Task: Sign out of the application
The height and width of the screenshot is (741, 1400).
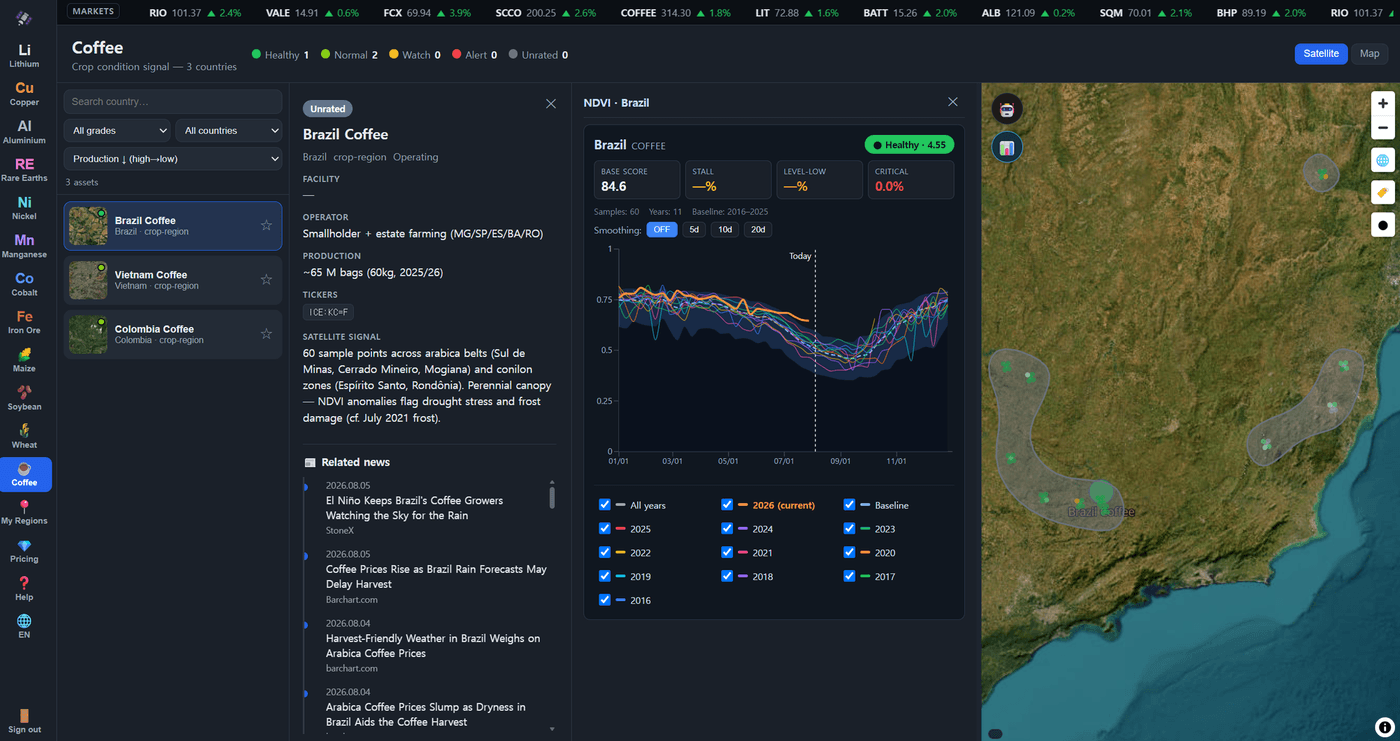Action: pos(24,720)
